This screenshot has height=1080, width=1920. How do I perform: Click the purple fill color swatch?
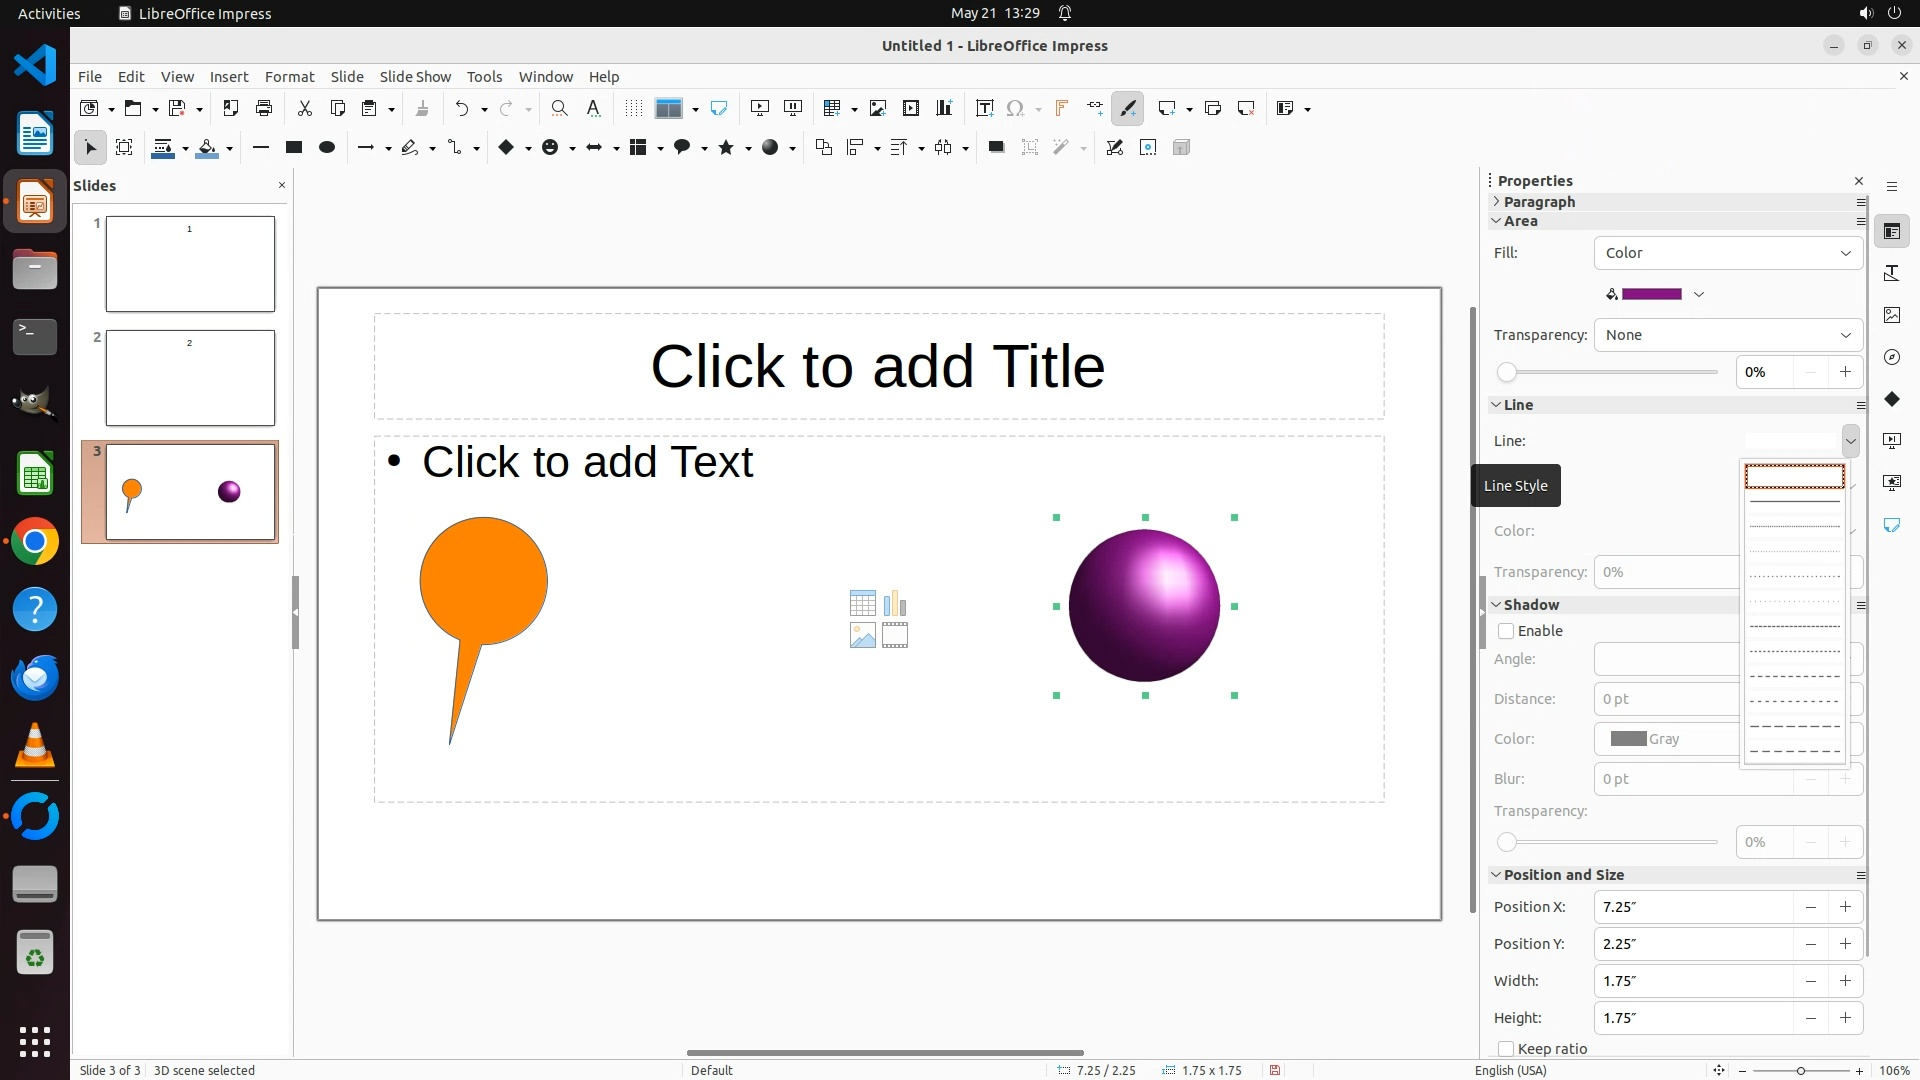point(1651,294)
